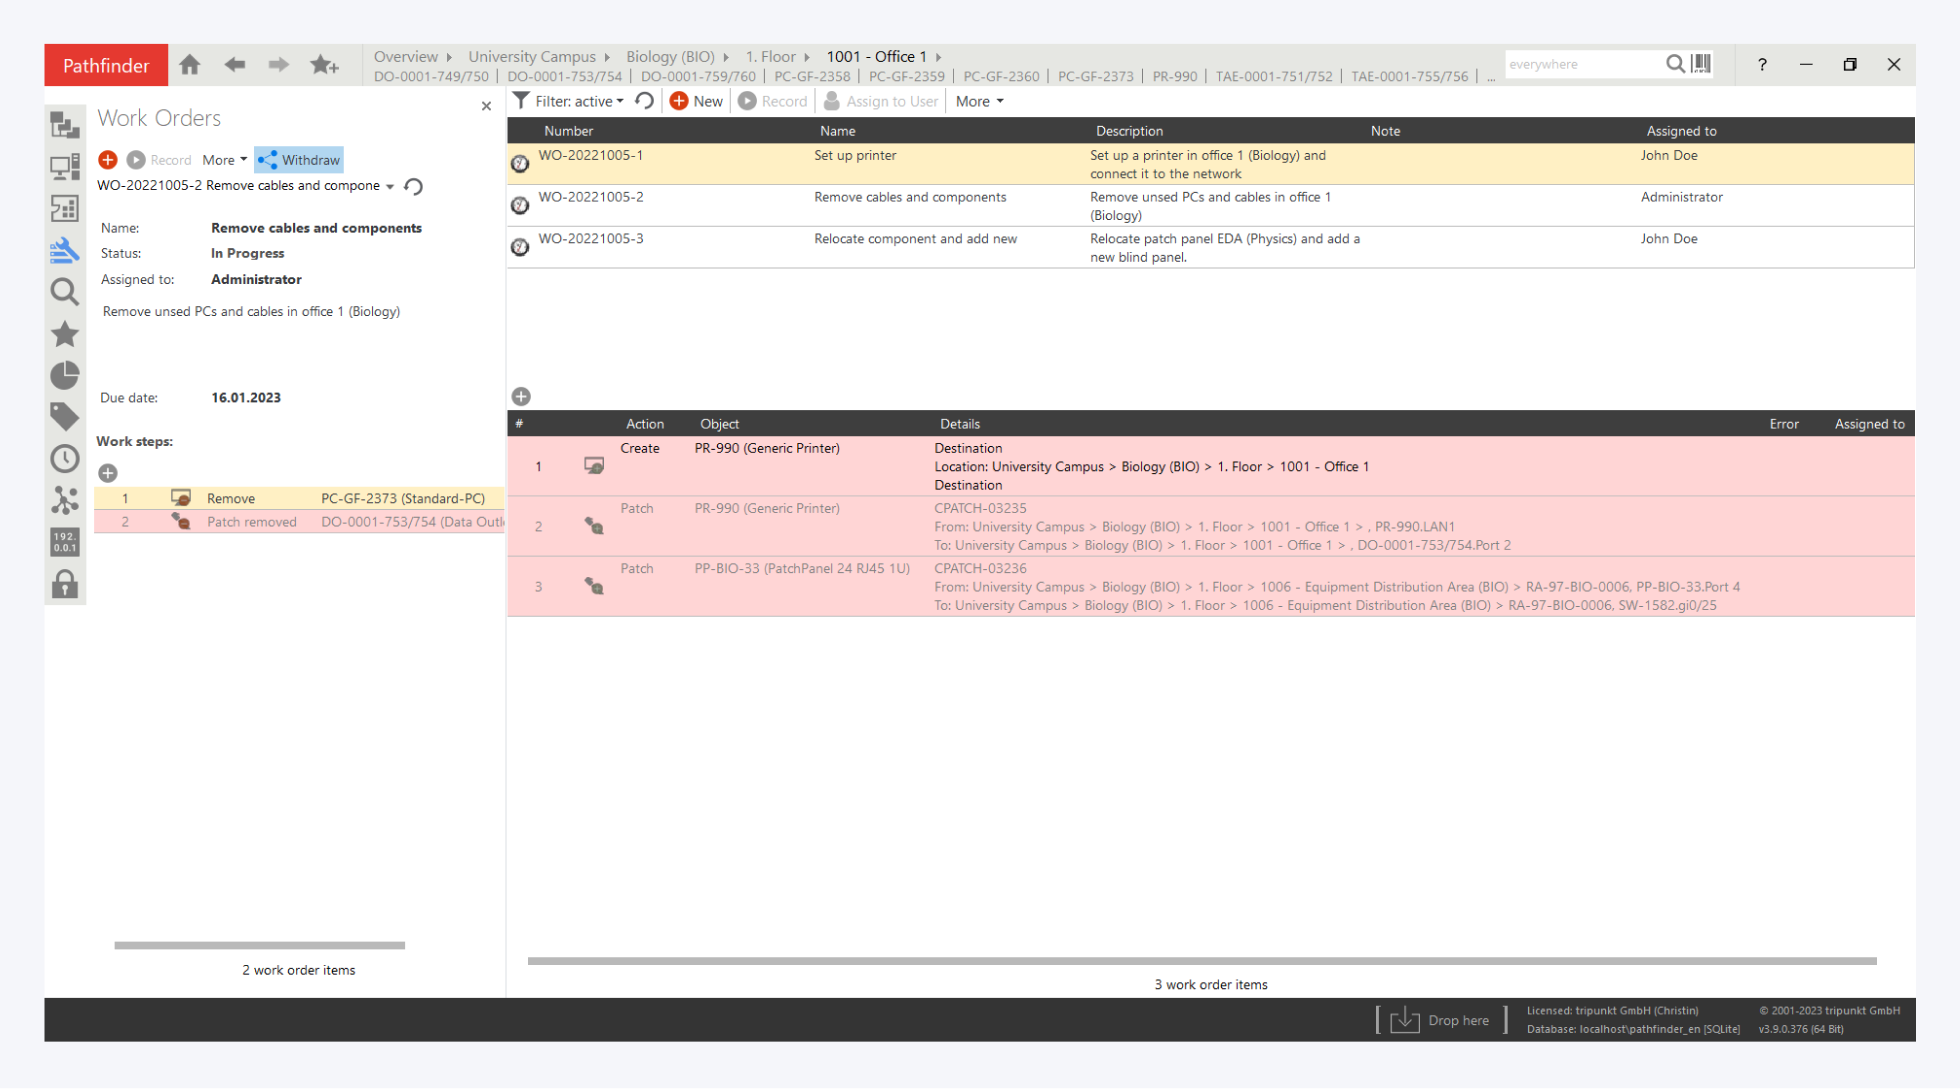The height and width of the screenshot is (1089, 1960).
Task: Open More dropdown in Work Orders panel
Action: coord(224,160)
